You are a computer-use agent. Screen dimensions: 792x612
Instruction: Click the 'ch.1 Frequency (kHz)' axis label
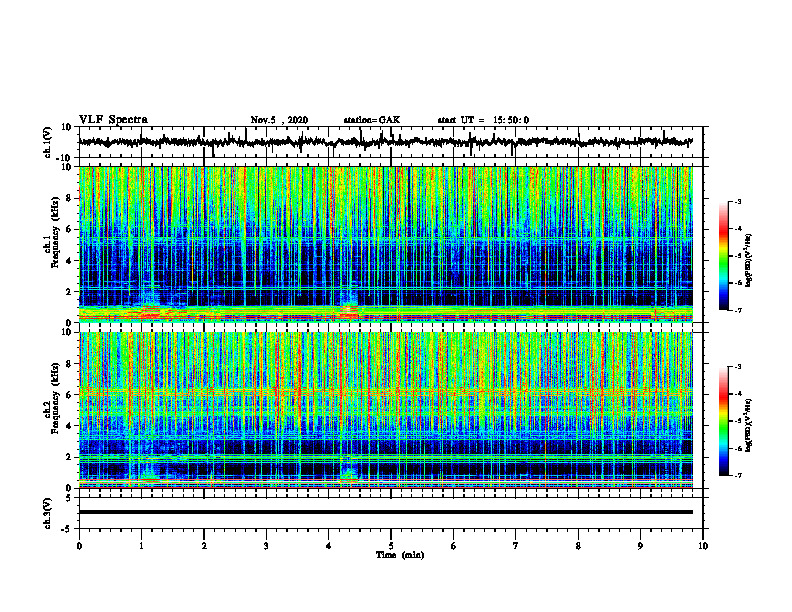[51, 232]
